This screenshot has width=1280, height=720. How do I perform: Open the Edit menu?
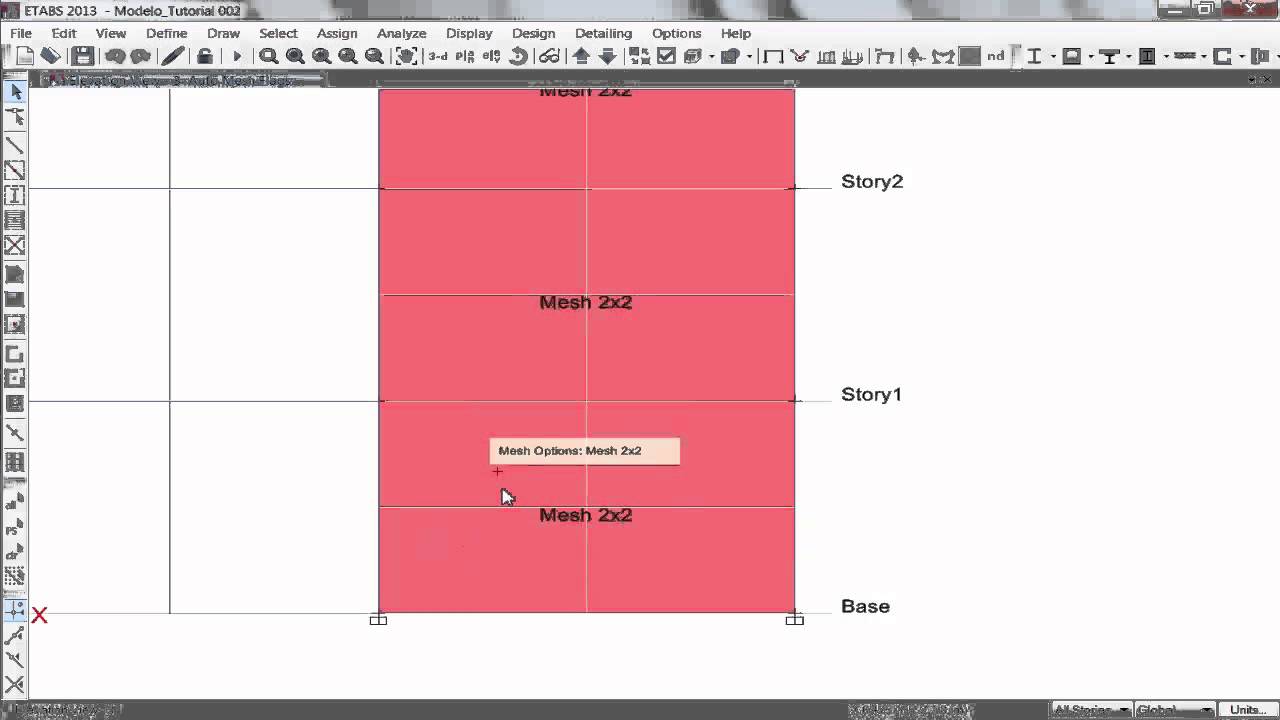(x=64, y=33)
